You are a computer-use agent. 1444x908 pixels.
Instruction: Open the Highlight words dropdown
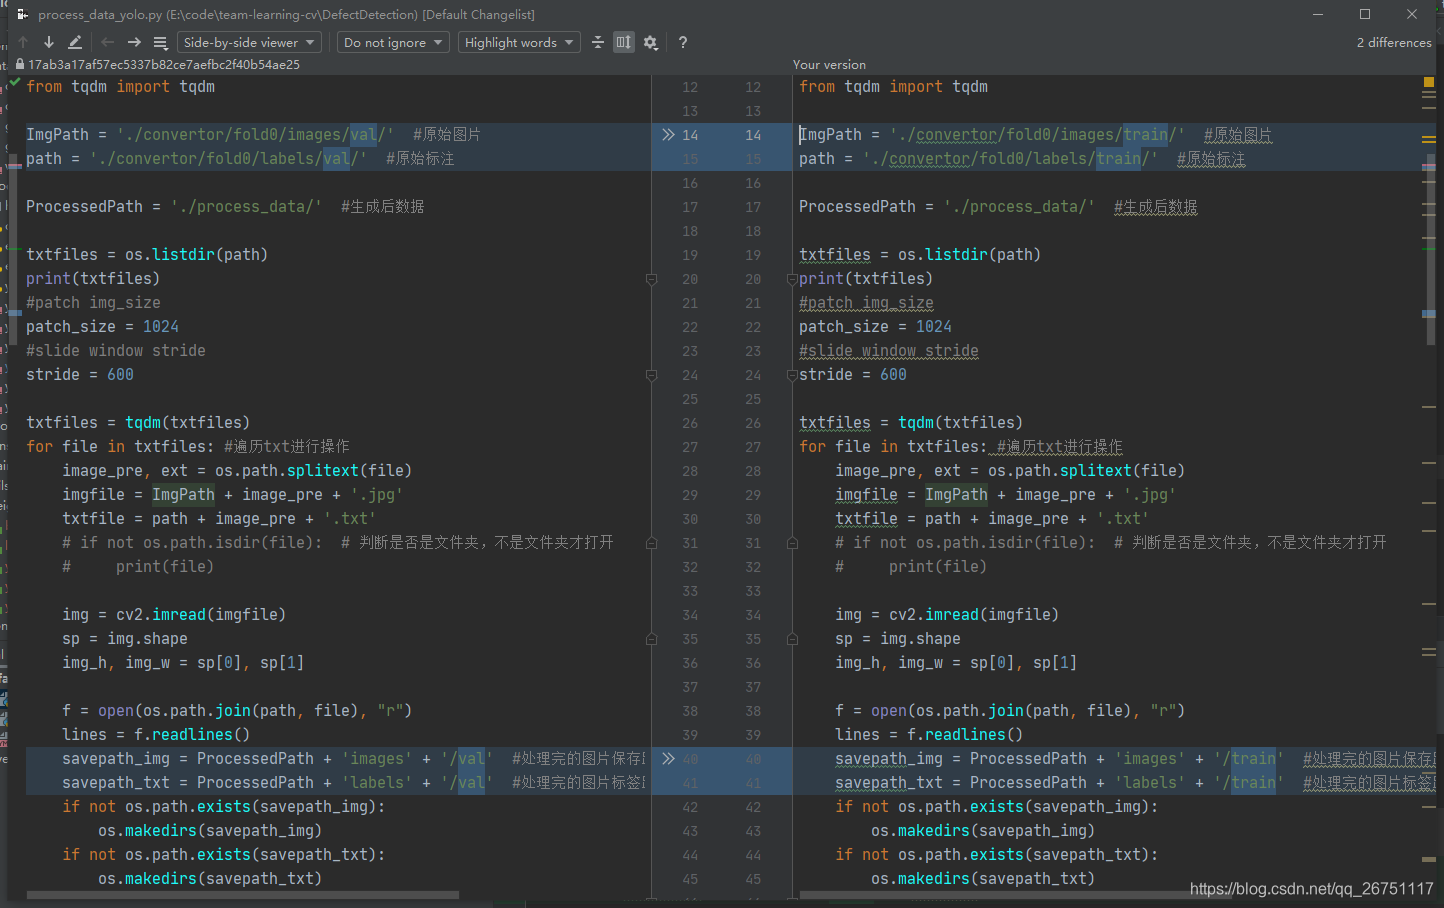(519, 42)
